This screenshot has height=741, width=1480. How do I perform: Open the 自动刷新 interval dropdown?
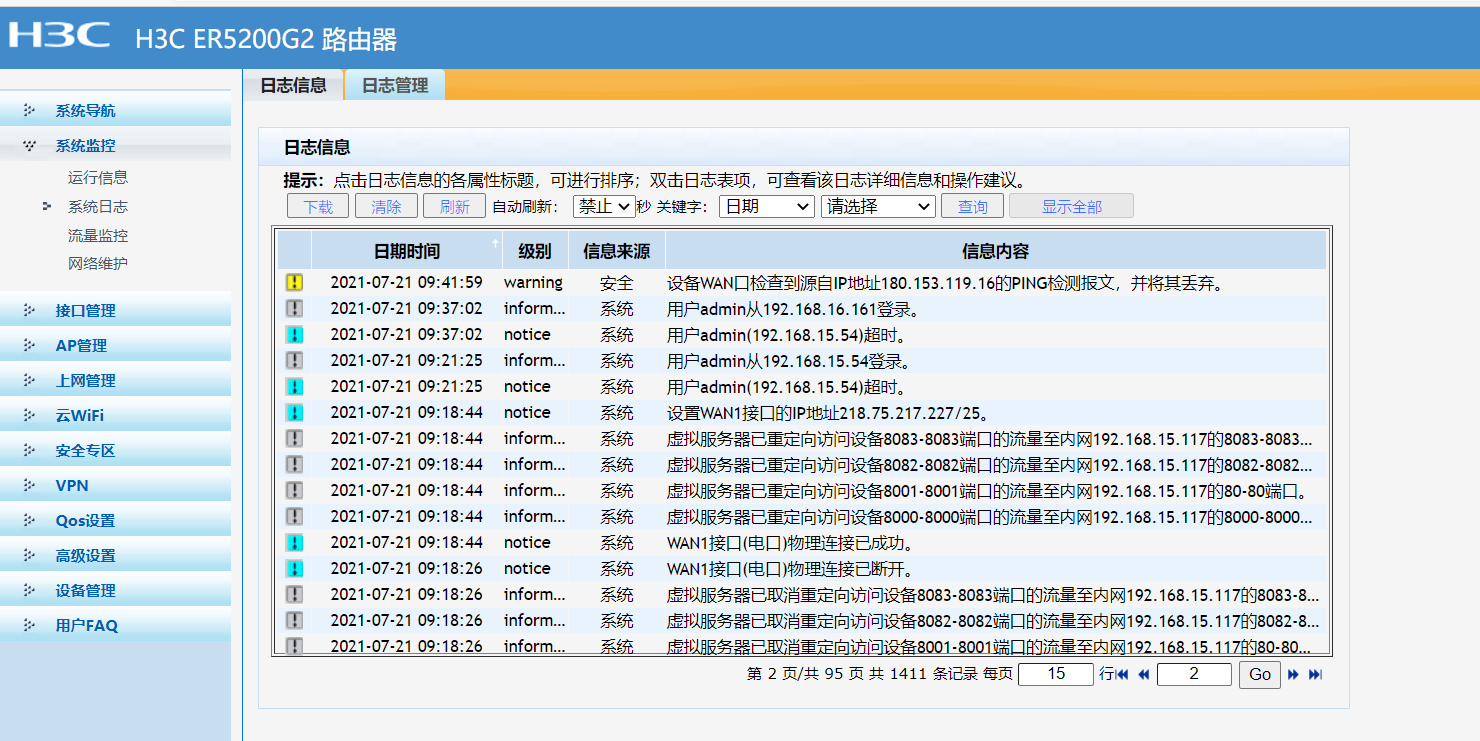pyautogui.click(x=603, y=207)
